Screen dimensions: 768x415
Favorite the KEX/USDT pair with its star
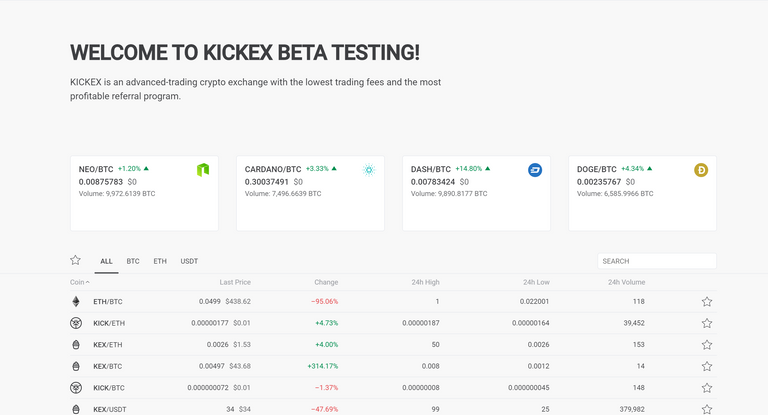point(707,409)
